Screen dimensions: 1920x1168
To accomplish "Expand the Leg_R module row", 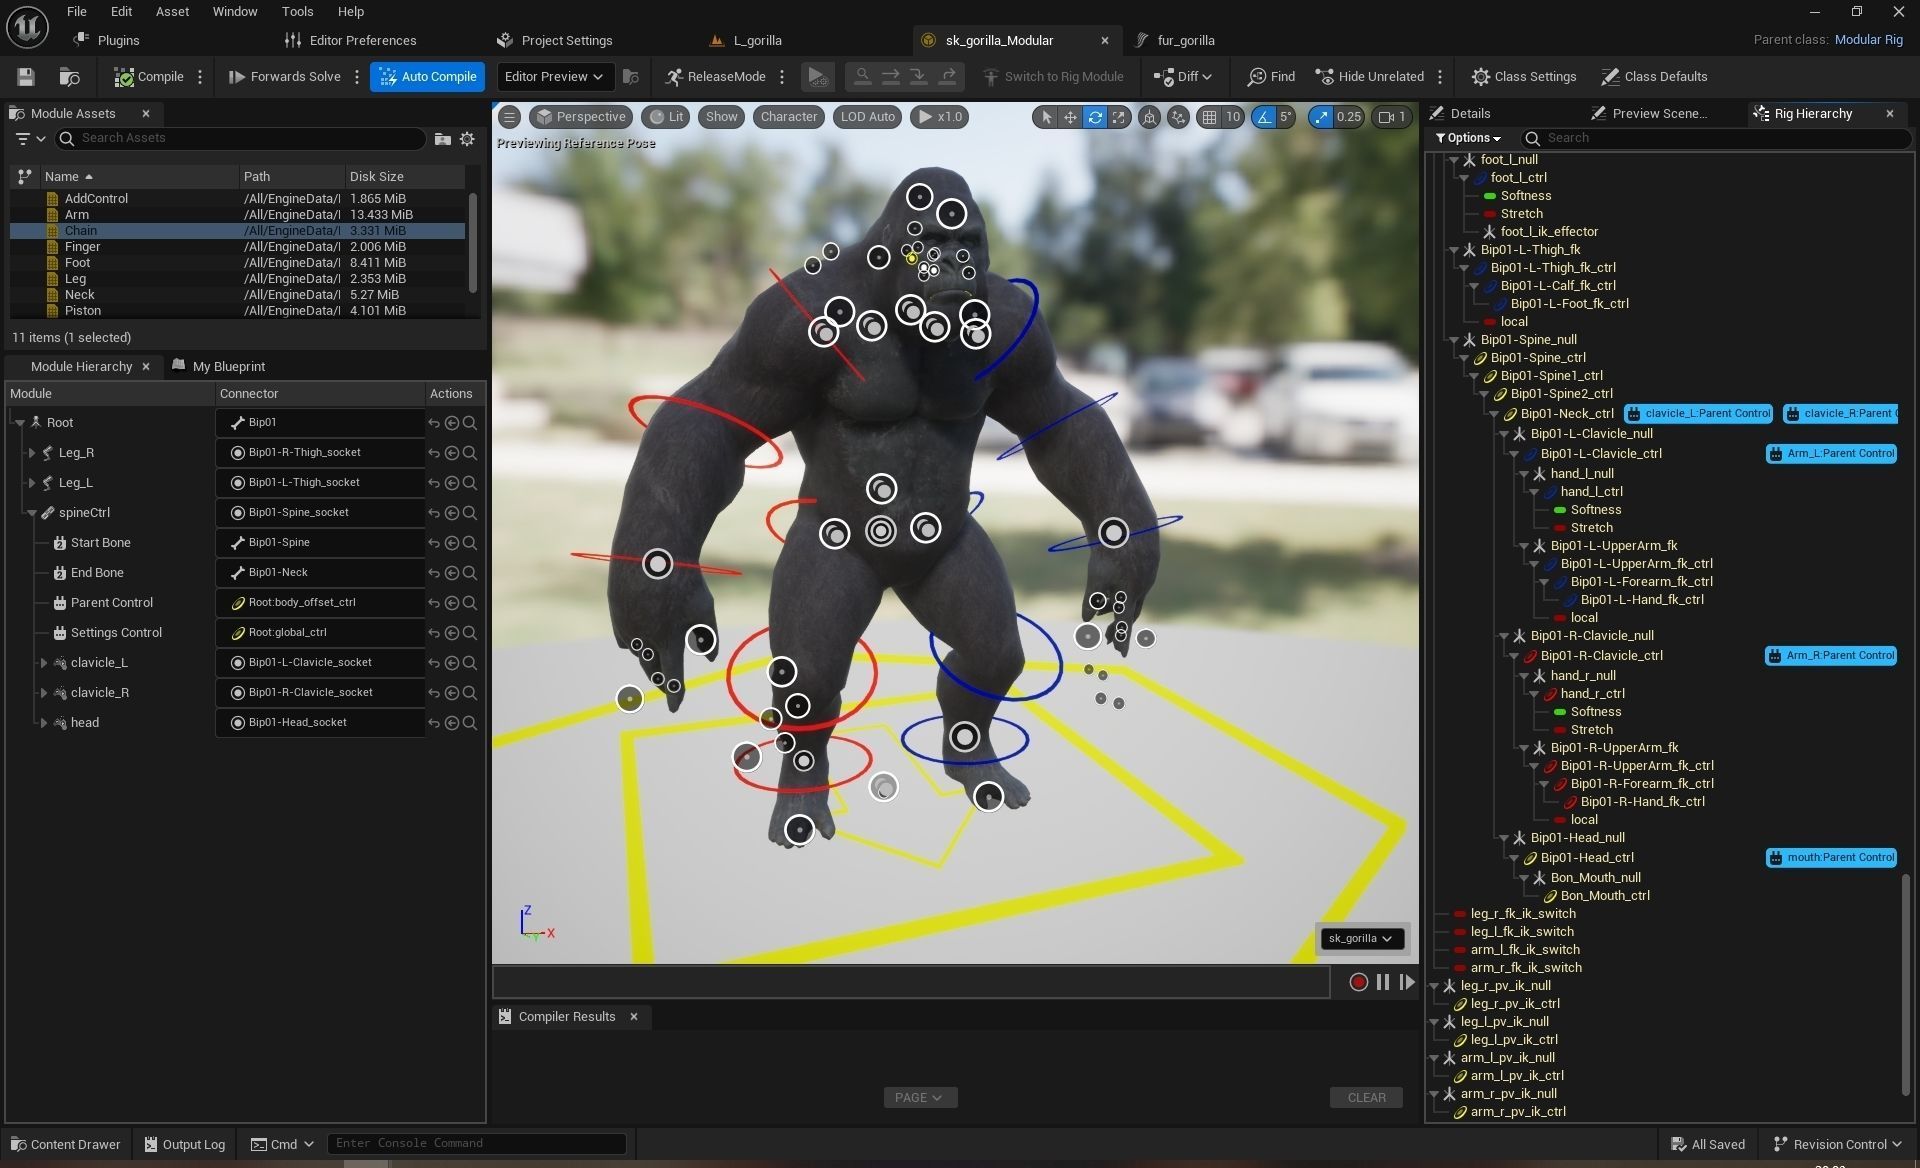I will pos(32,453).
